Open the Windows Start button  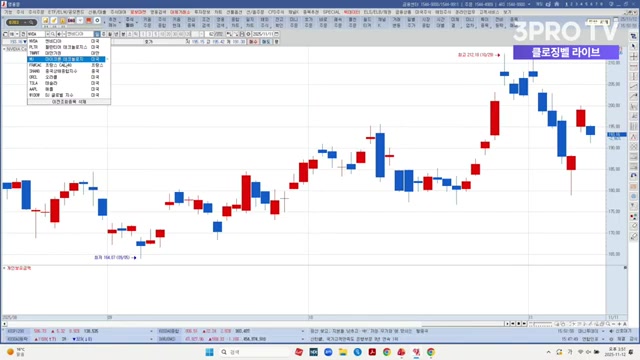[209, 352]
